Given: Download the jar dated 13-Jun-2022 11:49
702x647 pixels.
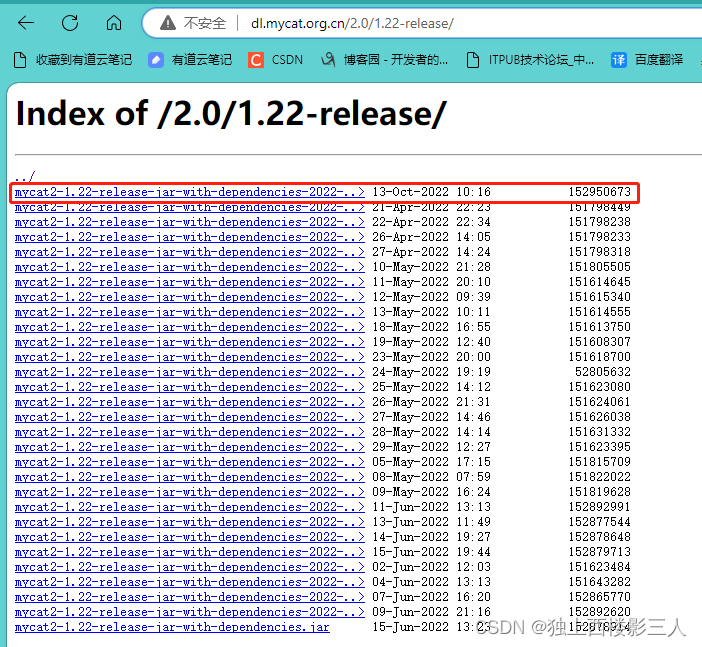Looking at the screenshot, I should click(189, 522).
